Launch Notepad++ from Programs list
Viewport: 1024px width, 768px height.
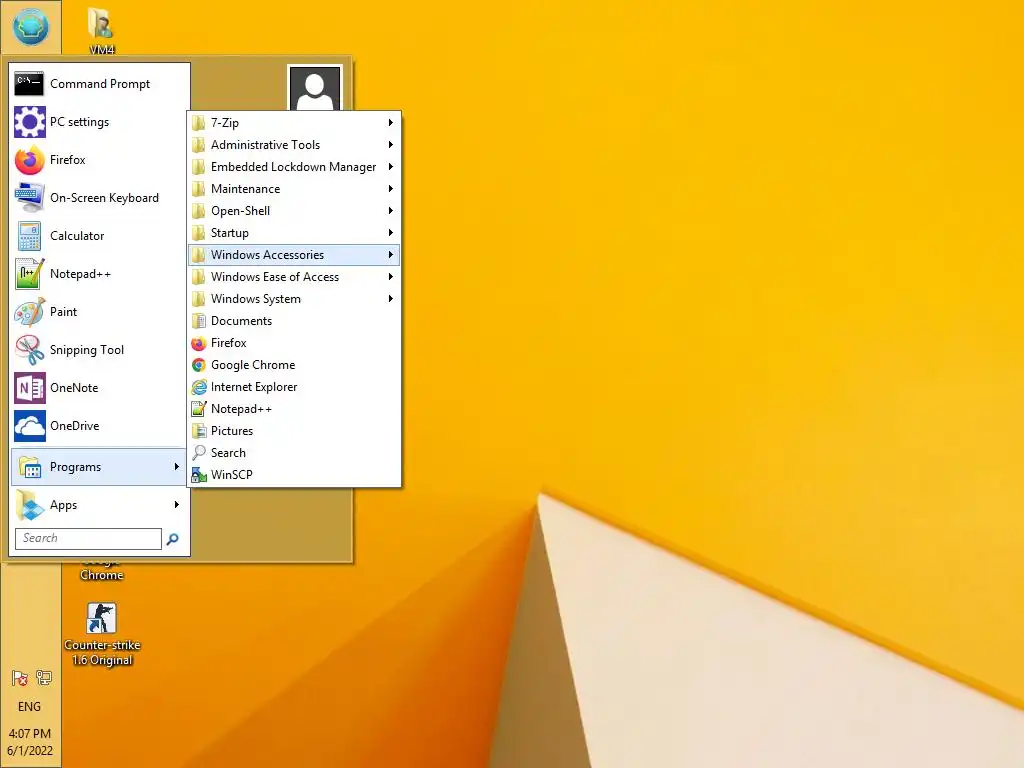294,409
